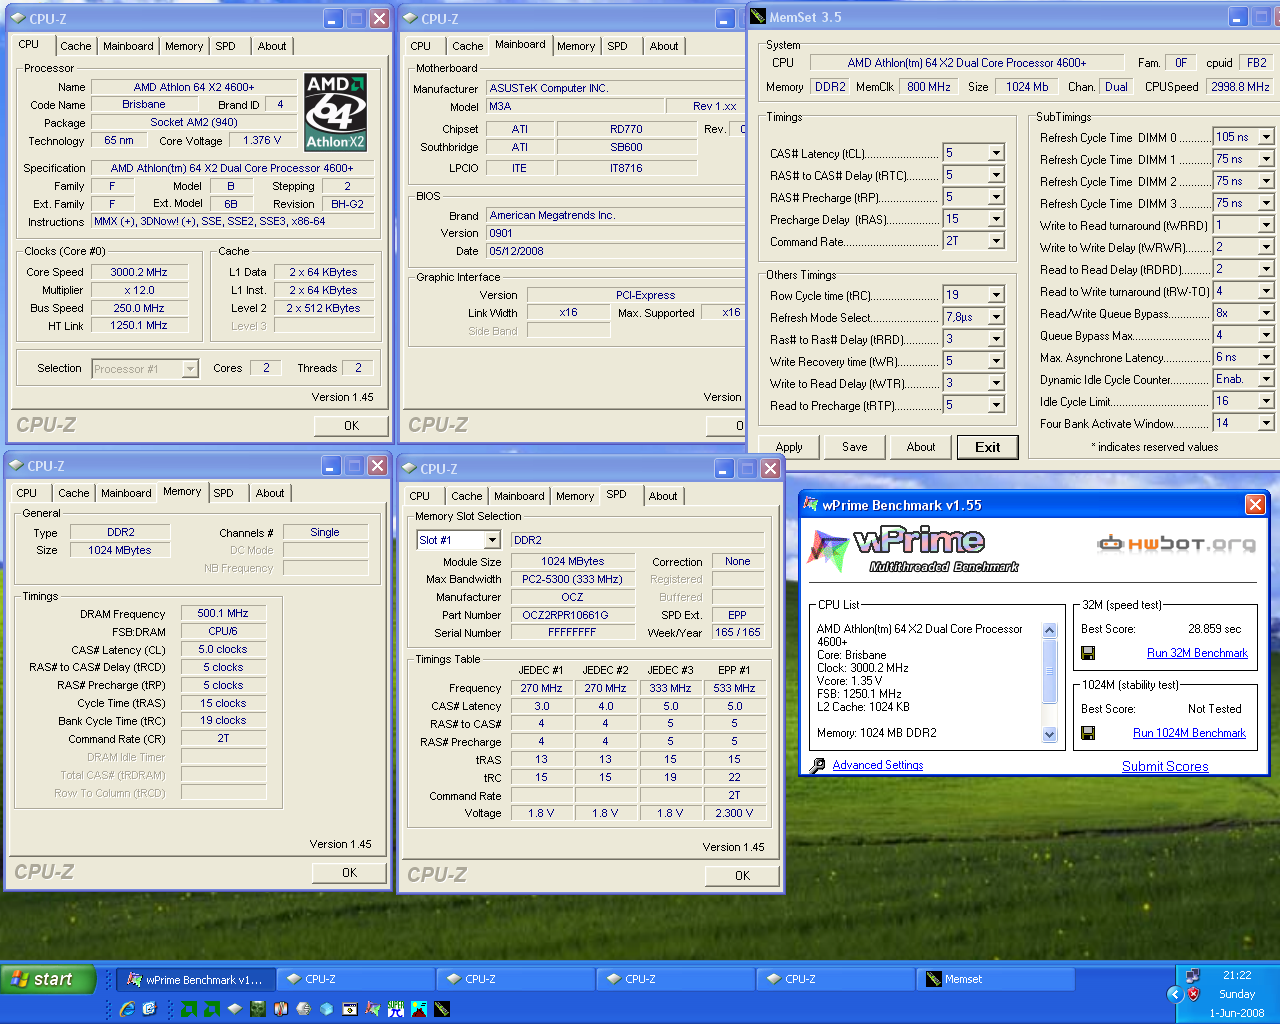Click Internet Explorer in the quick launch
The width and height of the screenshot is (1280, 1024).
127,1009
